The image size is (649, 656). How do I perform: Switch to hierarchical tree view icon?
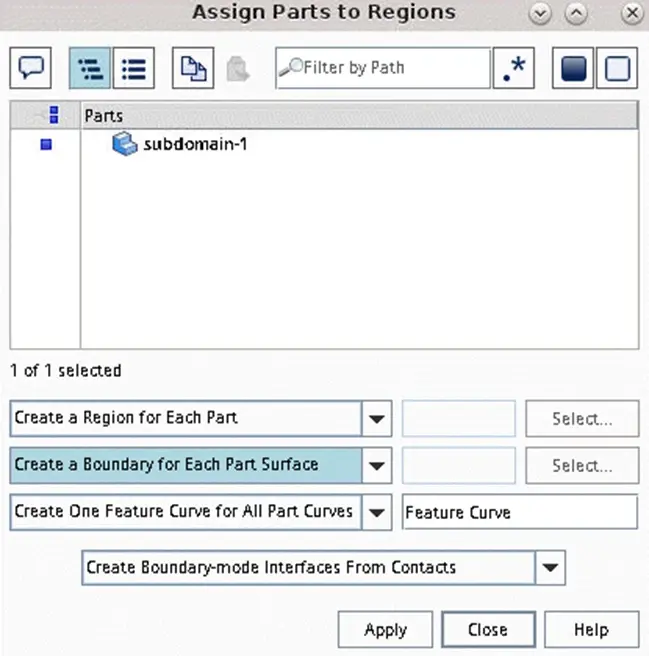click(x=90, y=68)
